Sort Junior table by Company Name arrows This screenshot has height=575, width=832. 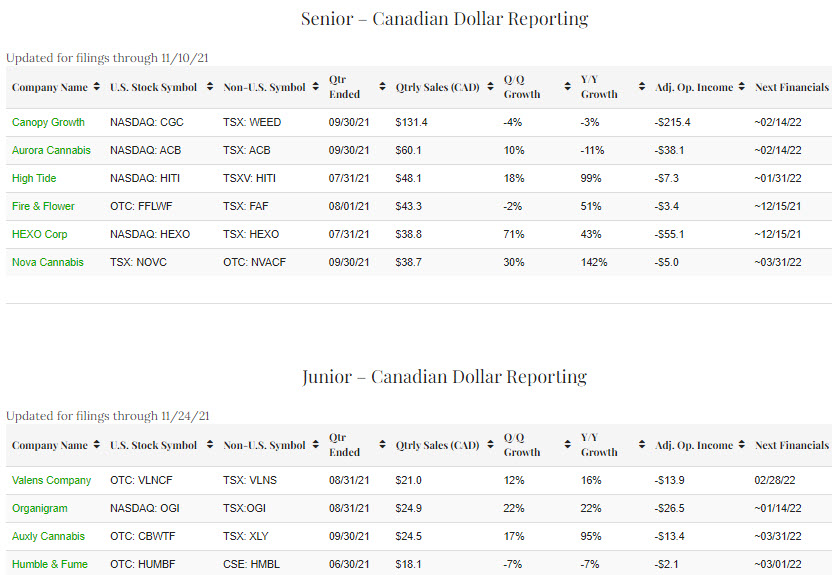tap(95, 445)
